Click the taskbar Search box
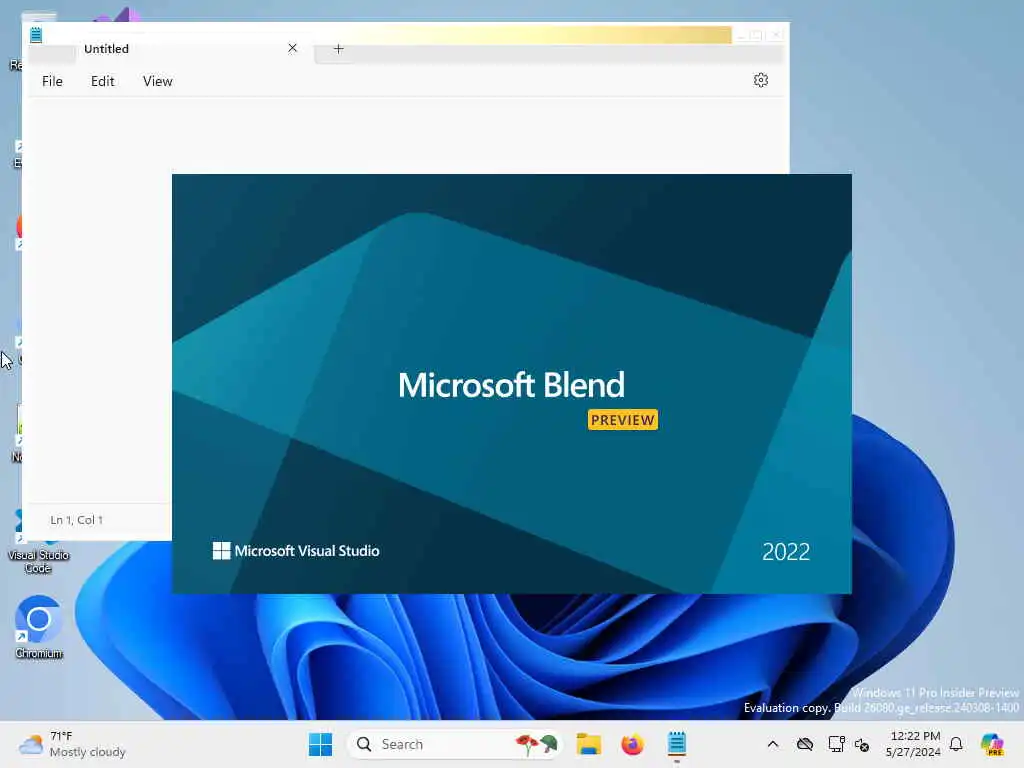The image size is (1024, 768). 455,744
